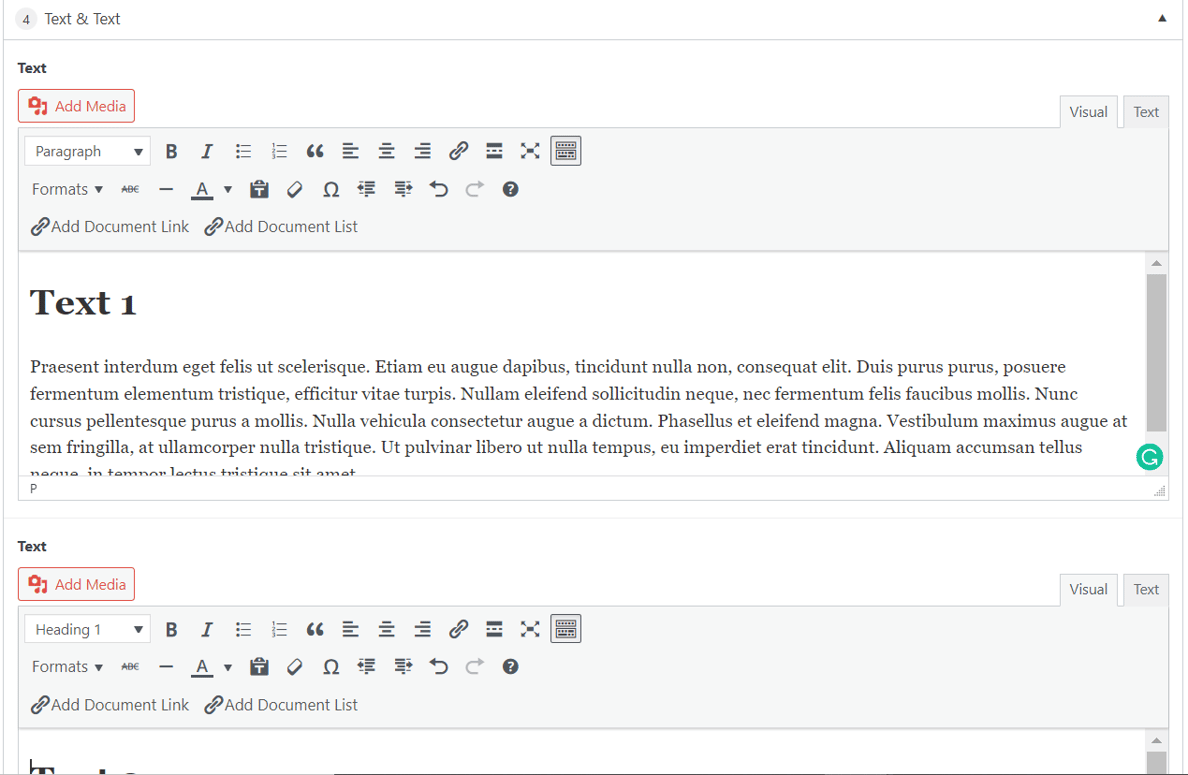Screen dimensions: 1188x775
Task: Insert bulleted list in second editor
Action: tap(242, 630)
